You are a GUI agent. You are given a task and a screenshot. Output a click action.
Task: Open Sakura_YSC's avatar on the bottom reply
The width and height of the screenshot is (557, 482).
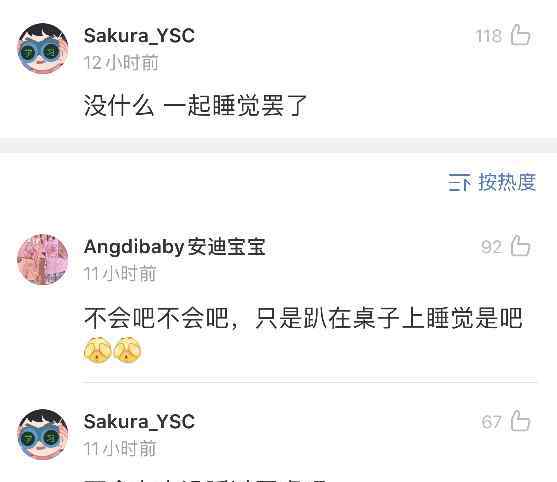(43, 434)
